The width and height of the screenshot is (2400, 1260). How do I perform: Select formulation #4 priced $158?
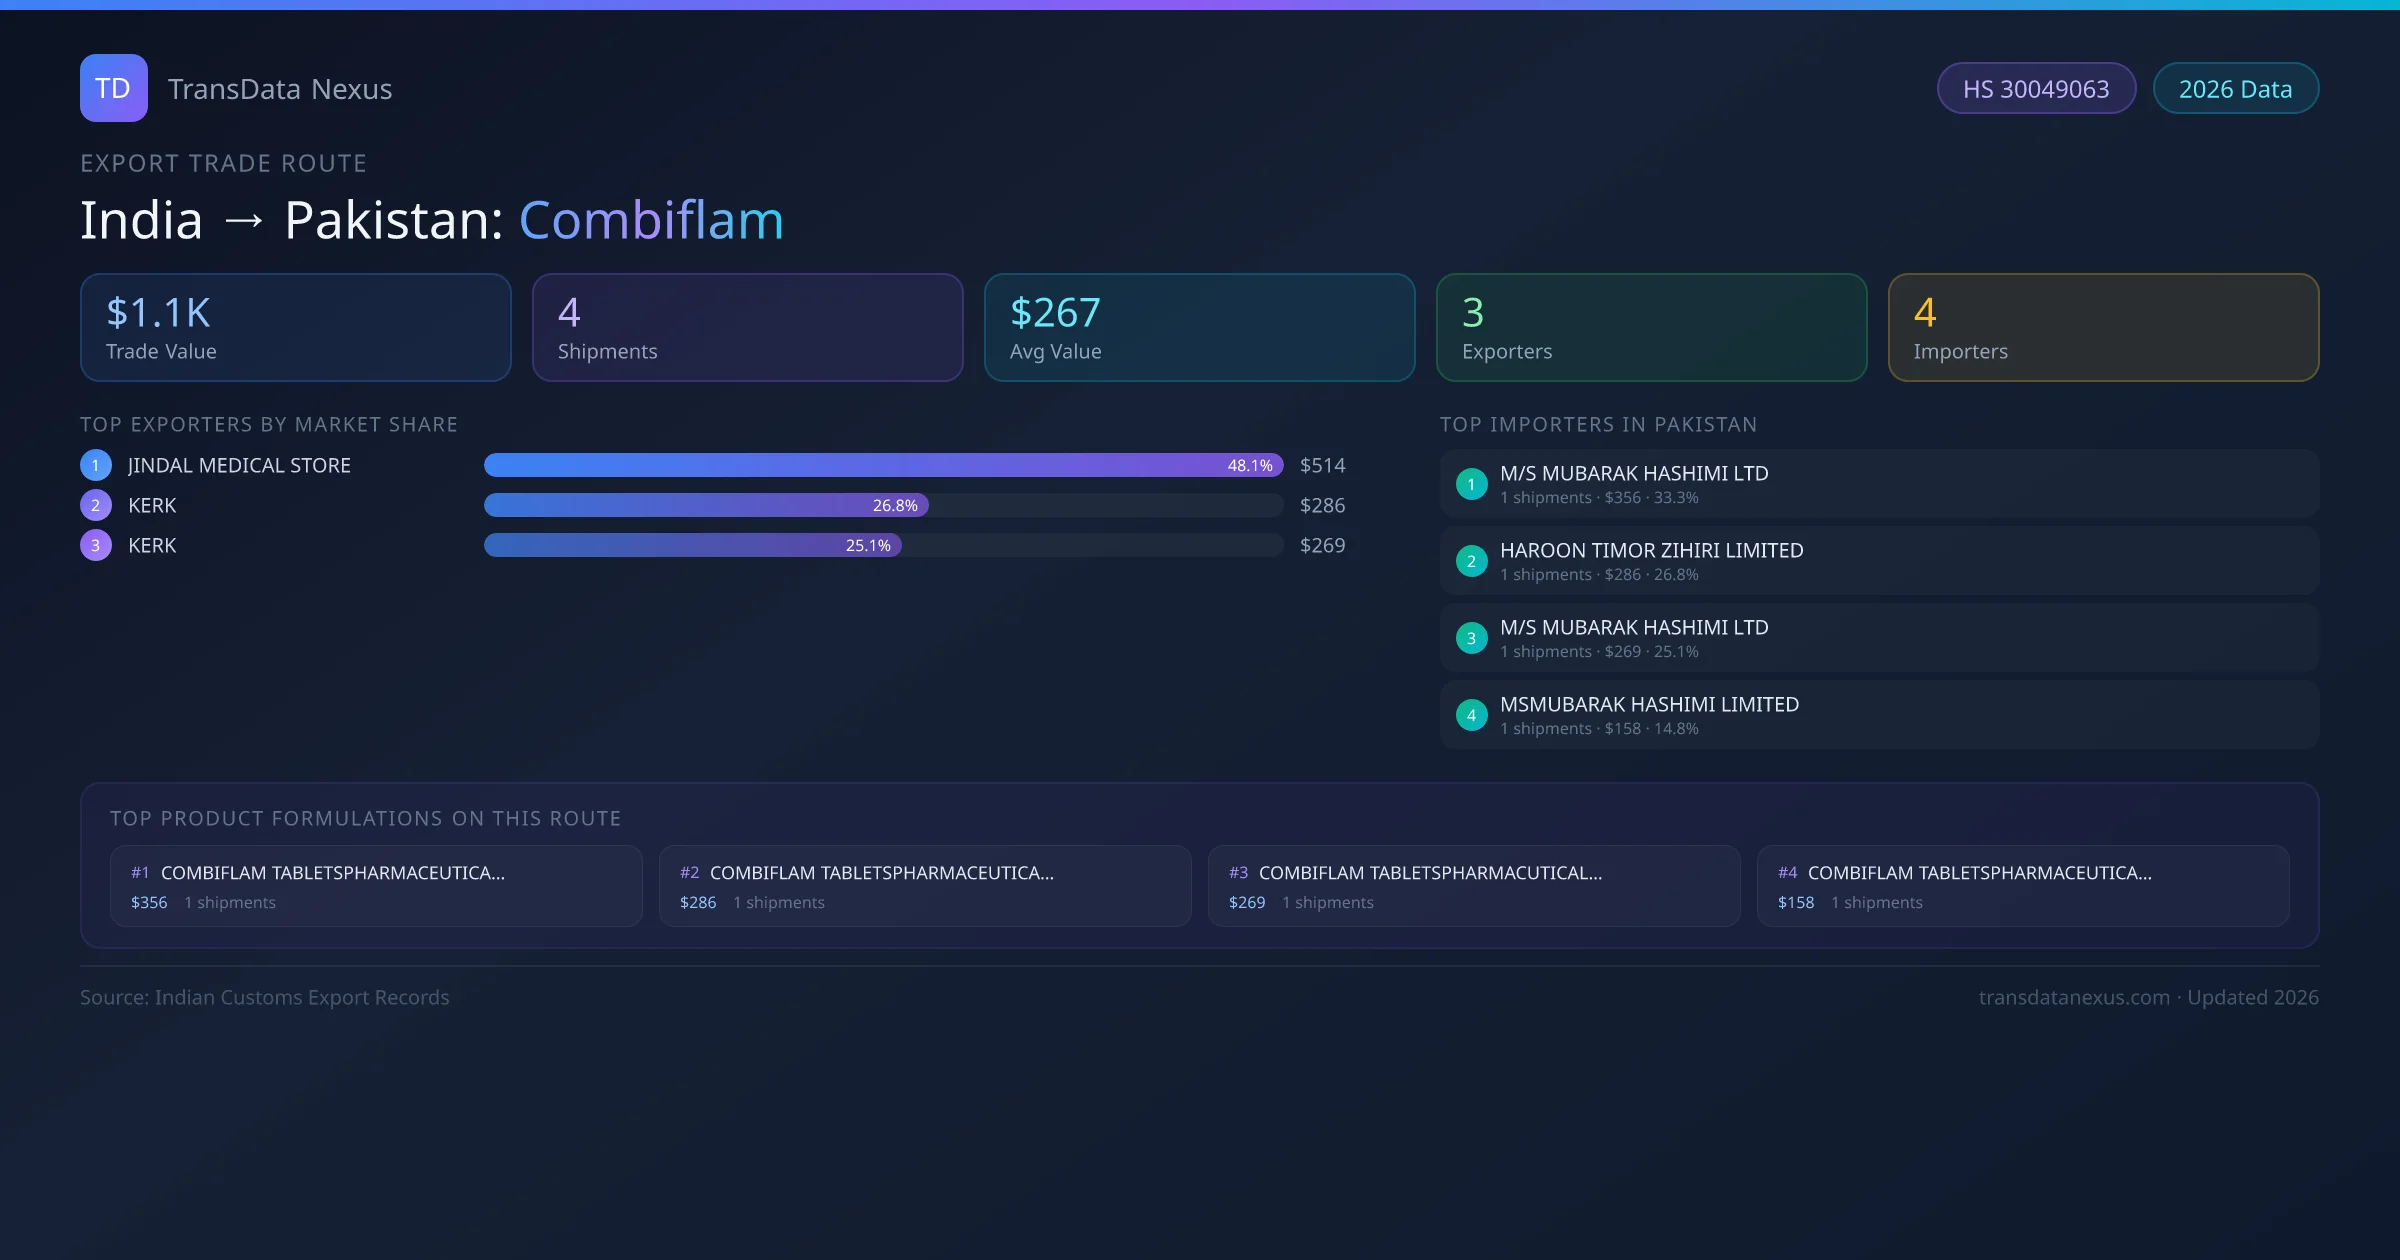coord(2022,886)
